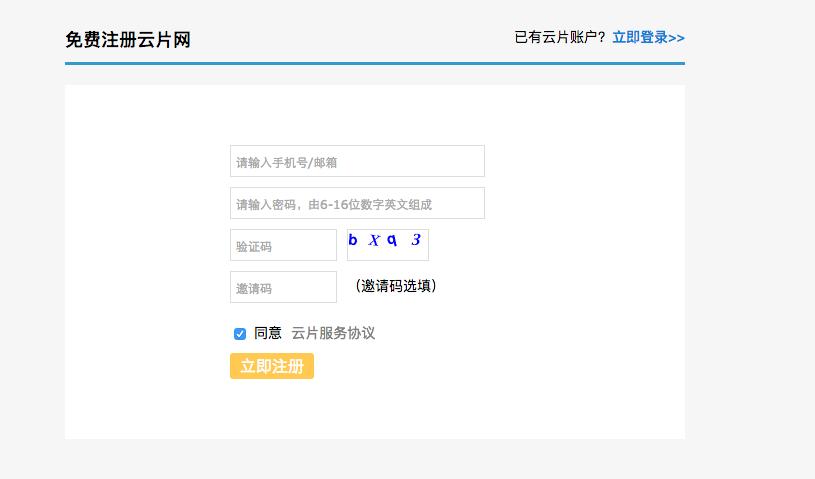Click the 已有云片账户? text

(560, 37)
